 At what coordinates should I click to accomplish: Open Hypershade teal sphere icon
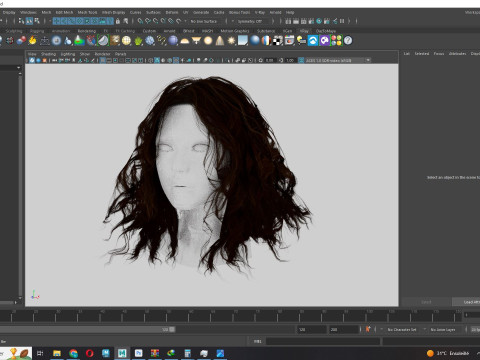pyautogui.click(x=319, y=21)
